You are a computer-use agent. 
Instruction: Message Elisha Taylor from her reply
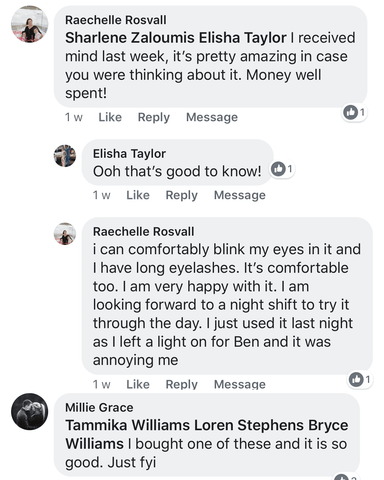click(240, 195)
